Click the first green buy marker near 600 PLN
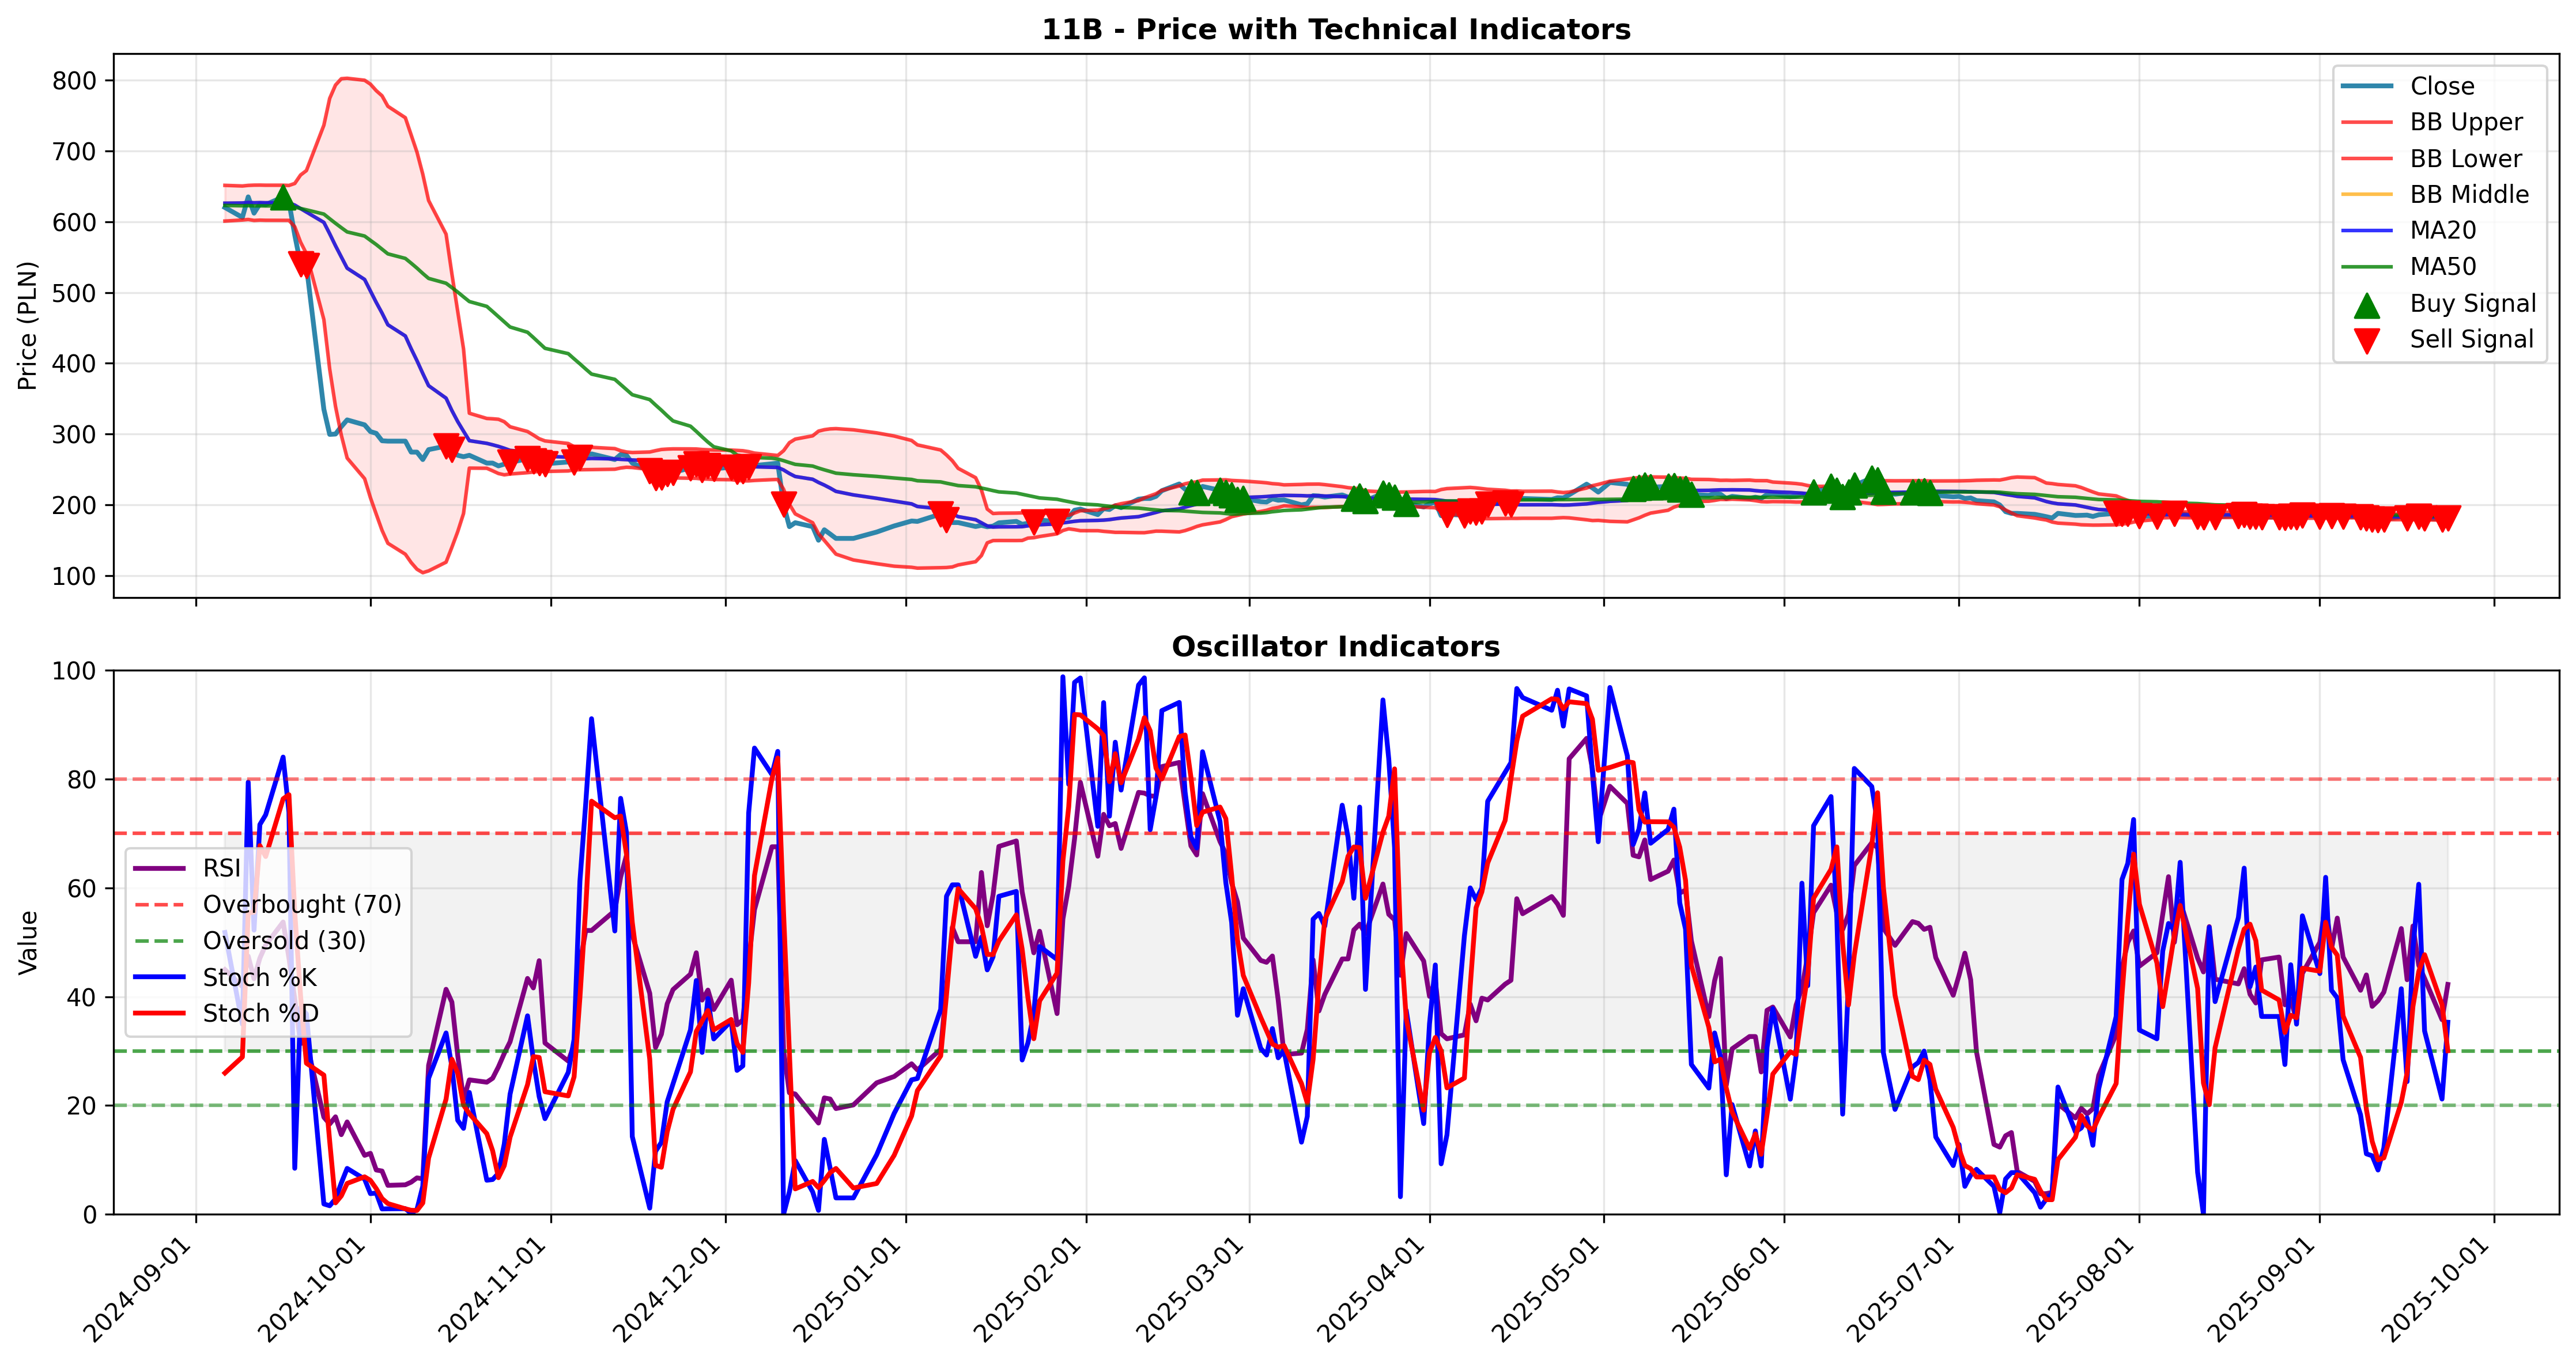Viewport: 2576px width, 1364px height. click(283, 198)
